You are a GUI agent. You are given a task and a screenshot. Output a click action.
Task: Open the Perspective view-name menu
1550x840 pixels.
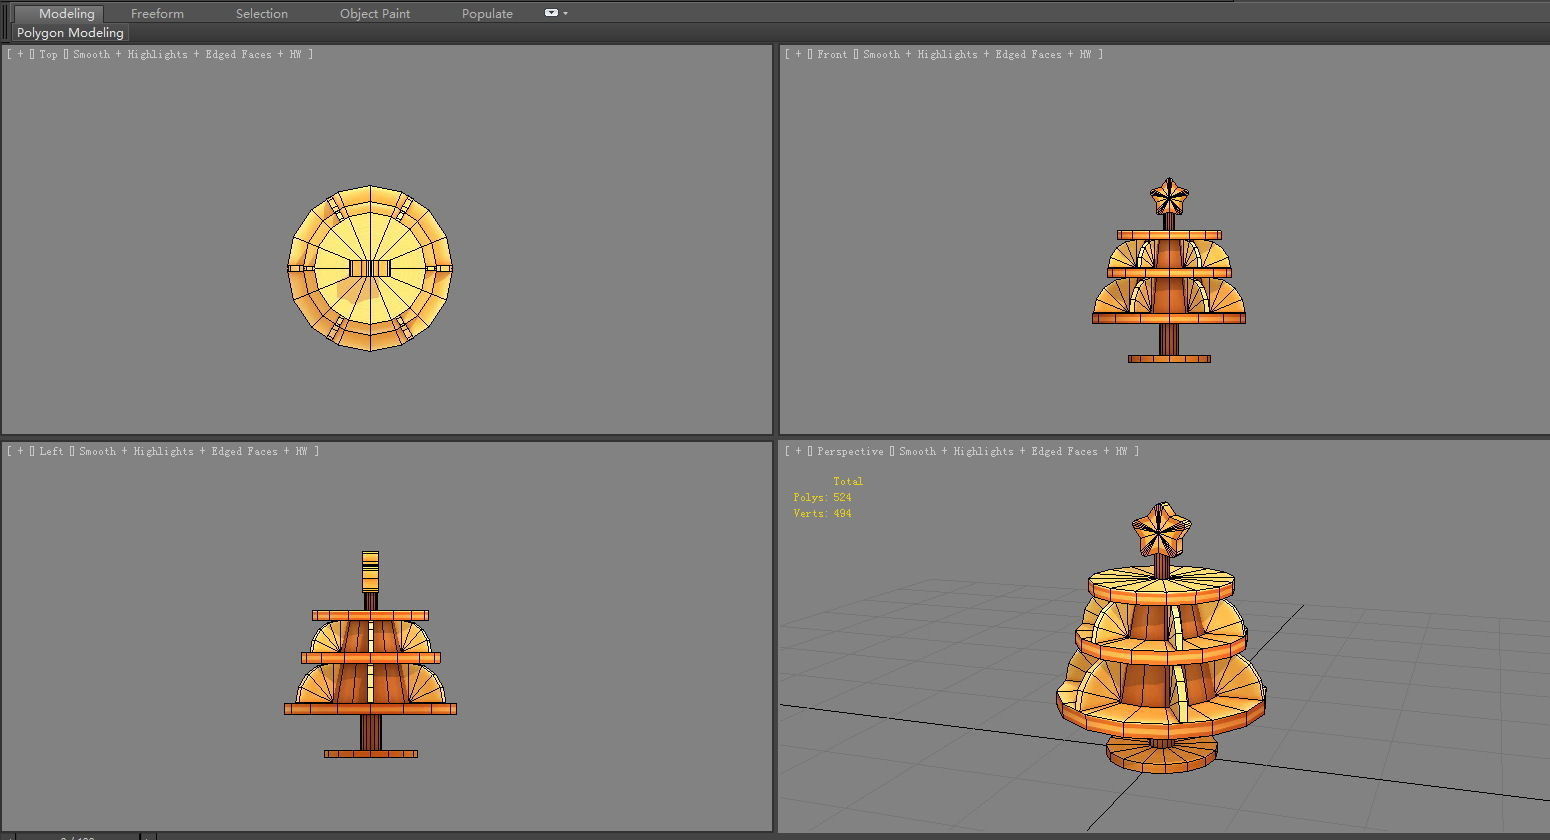click(850, 451)
